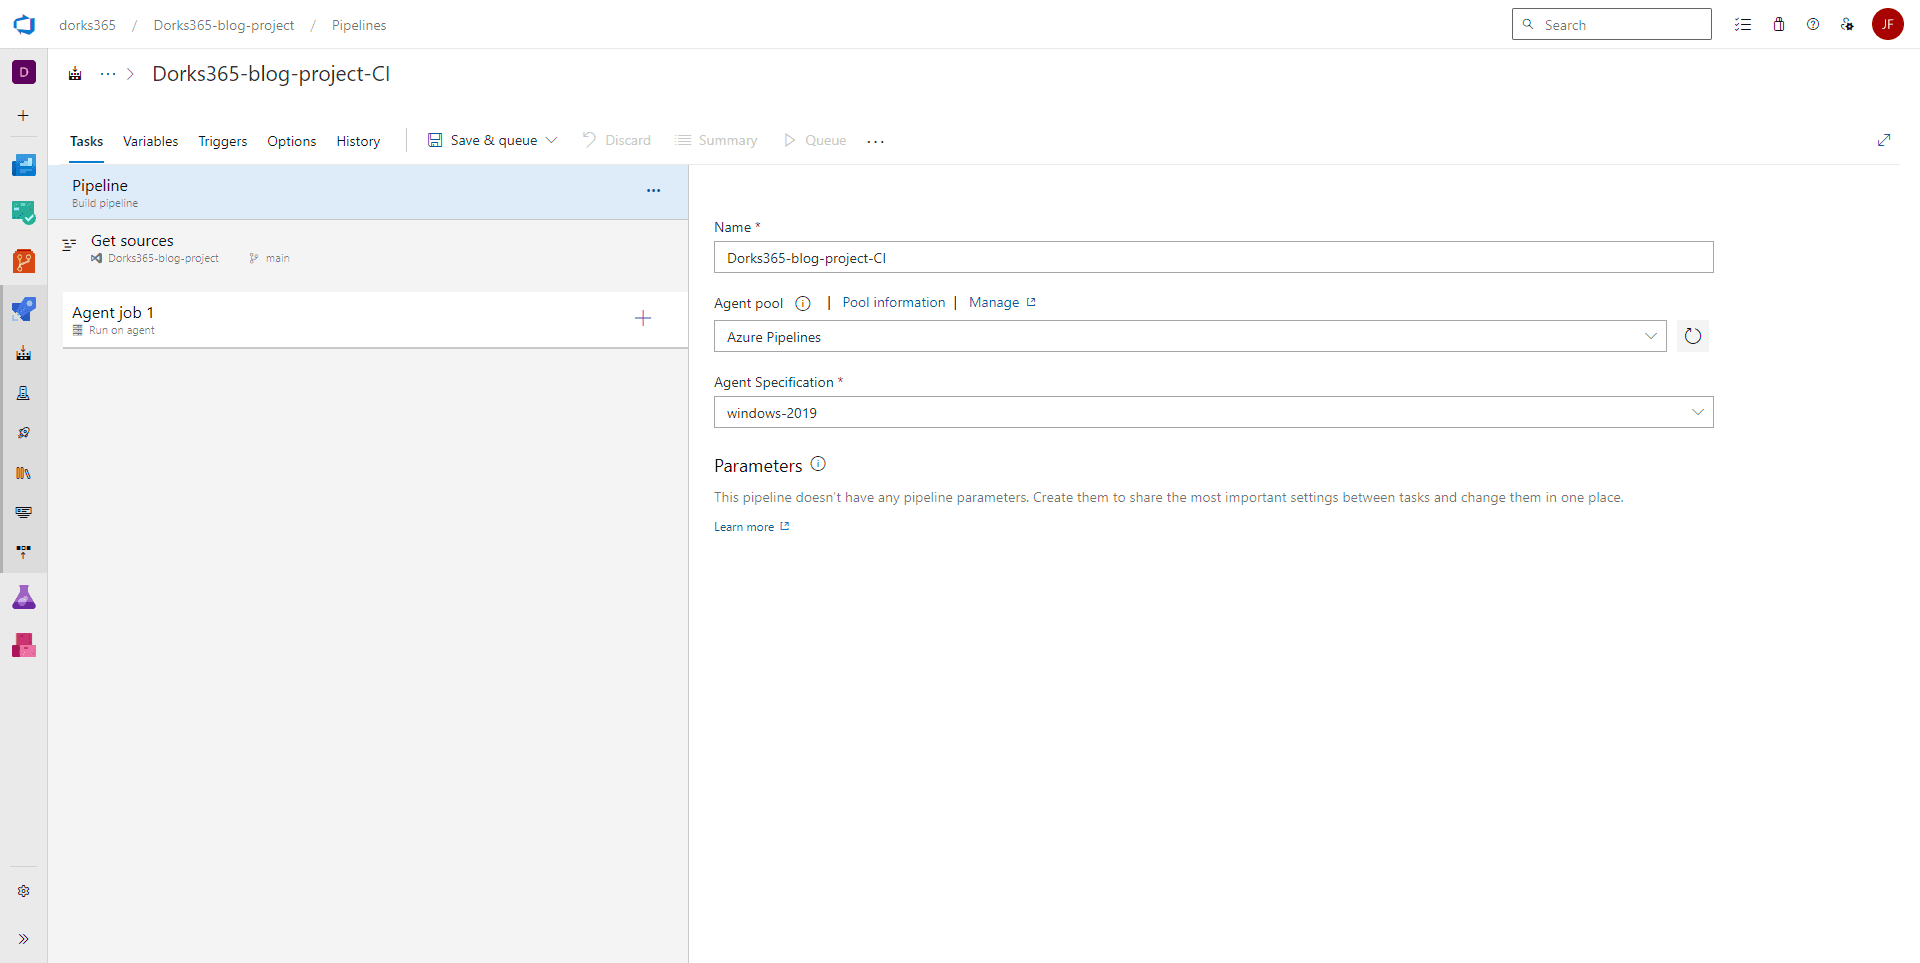
Task: Add a task to Agent job 1
Action: coord(643,318)
